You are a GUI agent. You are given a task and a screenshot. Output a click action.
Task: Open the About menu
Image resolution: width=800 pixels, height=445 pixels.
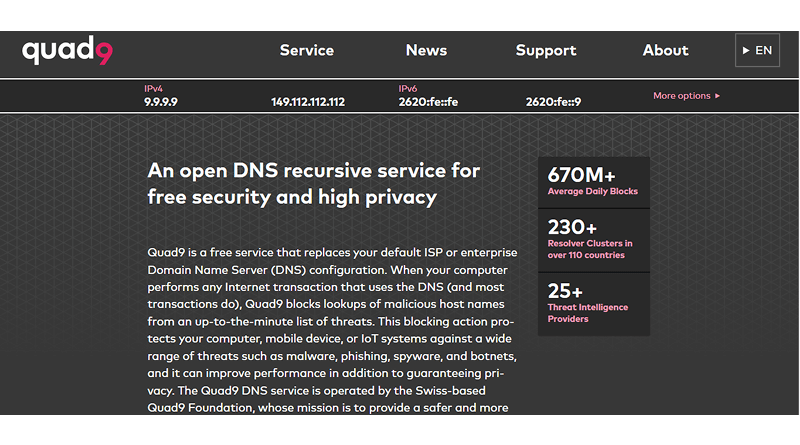pyautogui.click(x=665, y=50)
